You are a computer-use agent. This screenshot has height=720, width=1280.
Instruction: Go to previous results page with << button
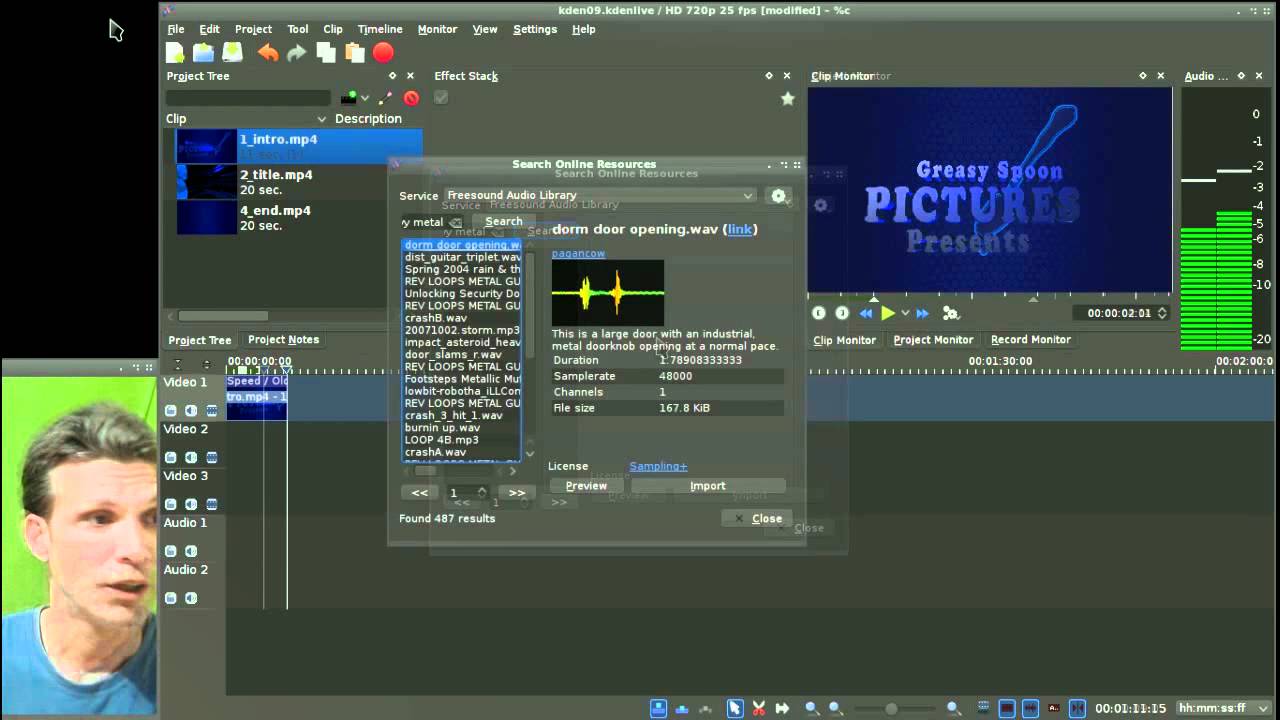coord(420,493)
